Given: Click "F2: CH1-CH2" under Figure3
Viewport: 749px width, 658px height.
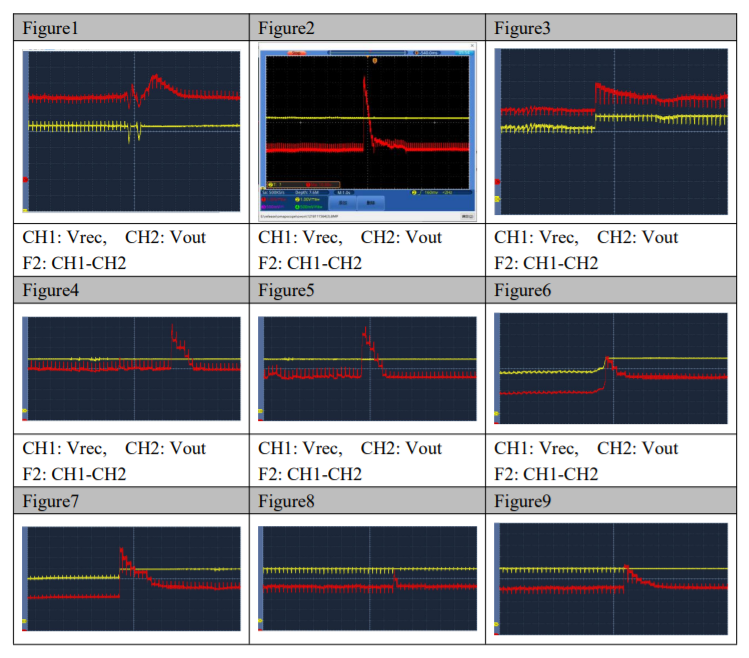Looking at the screenshot, I should (546, 263).
